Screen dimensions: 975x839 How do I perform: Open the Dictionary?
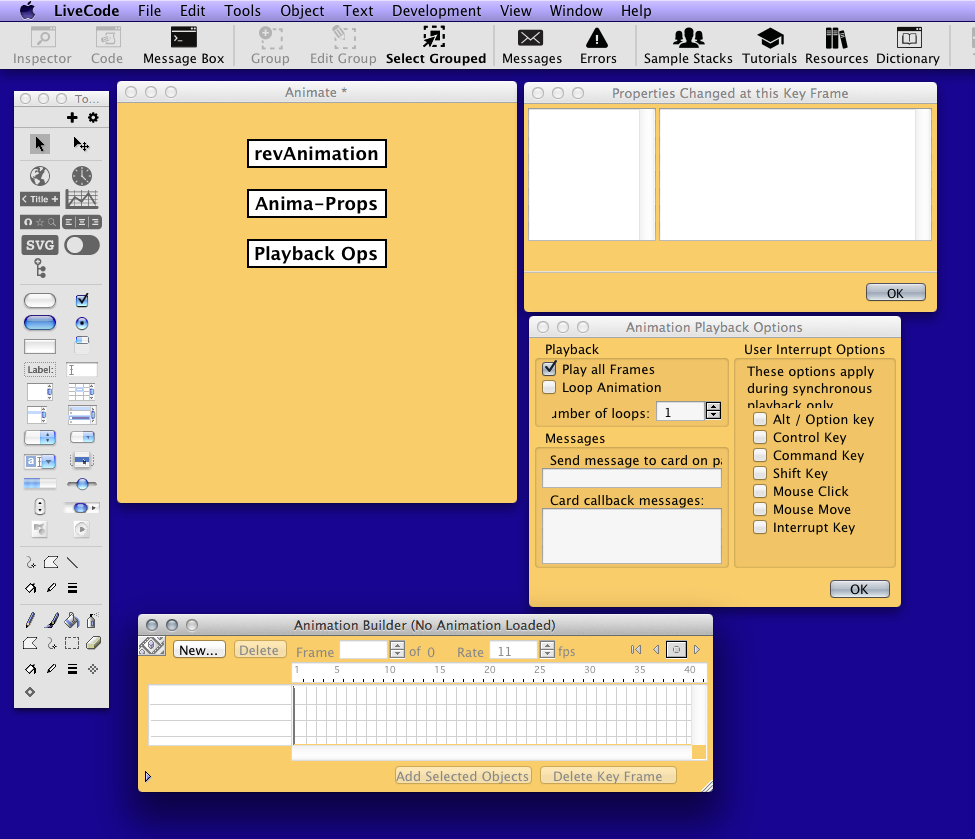pos(908,45)
